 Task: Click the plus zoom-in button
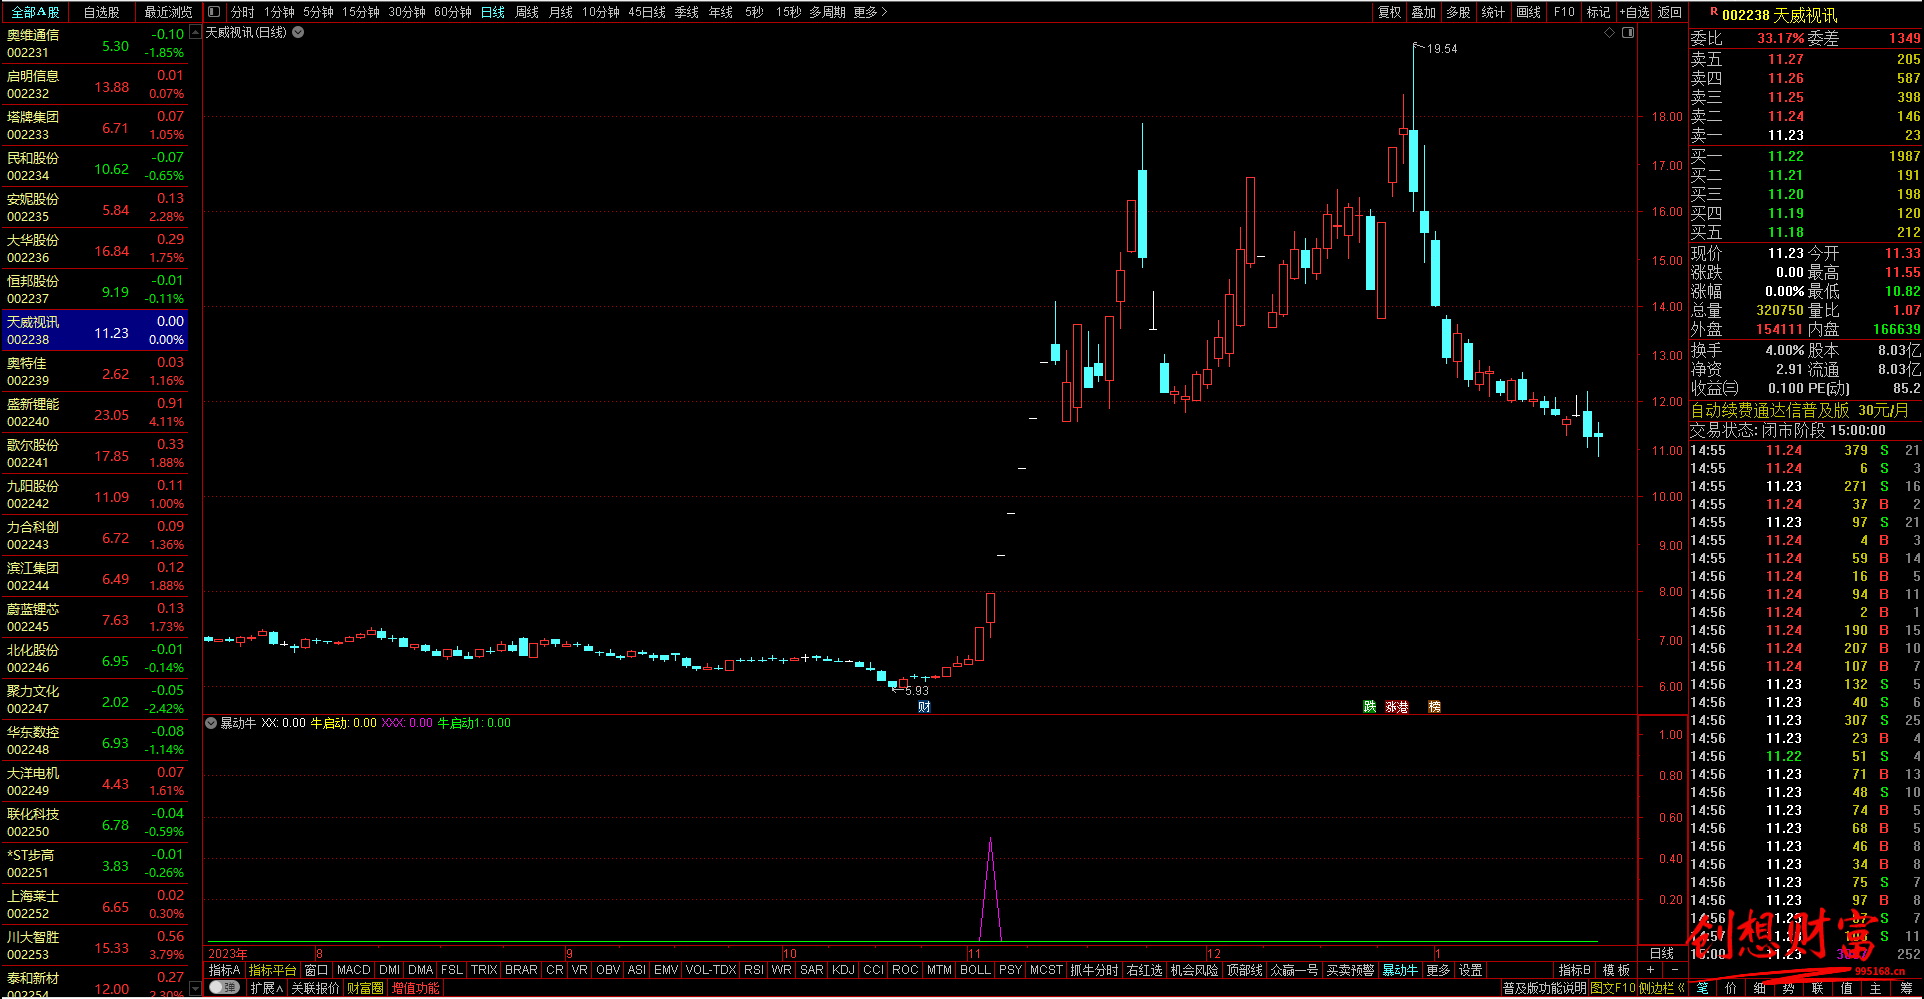coord(1650,970)
